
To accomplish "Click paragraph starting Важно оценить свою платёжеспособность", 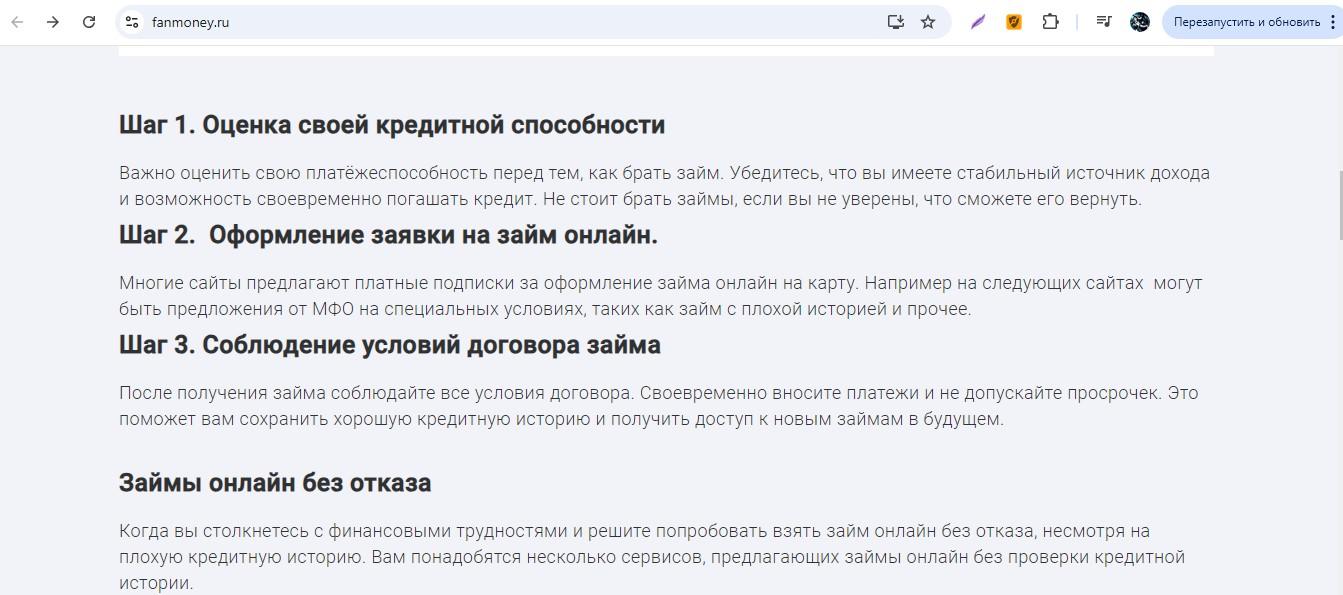I will (x=664, y=186).
